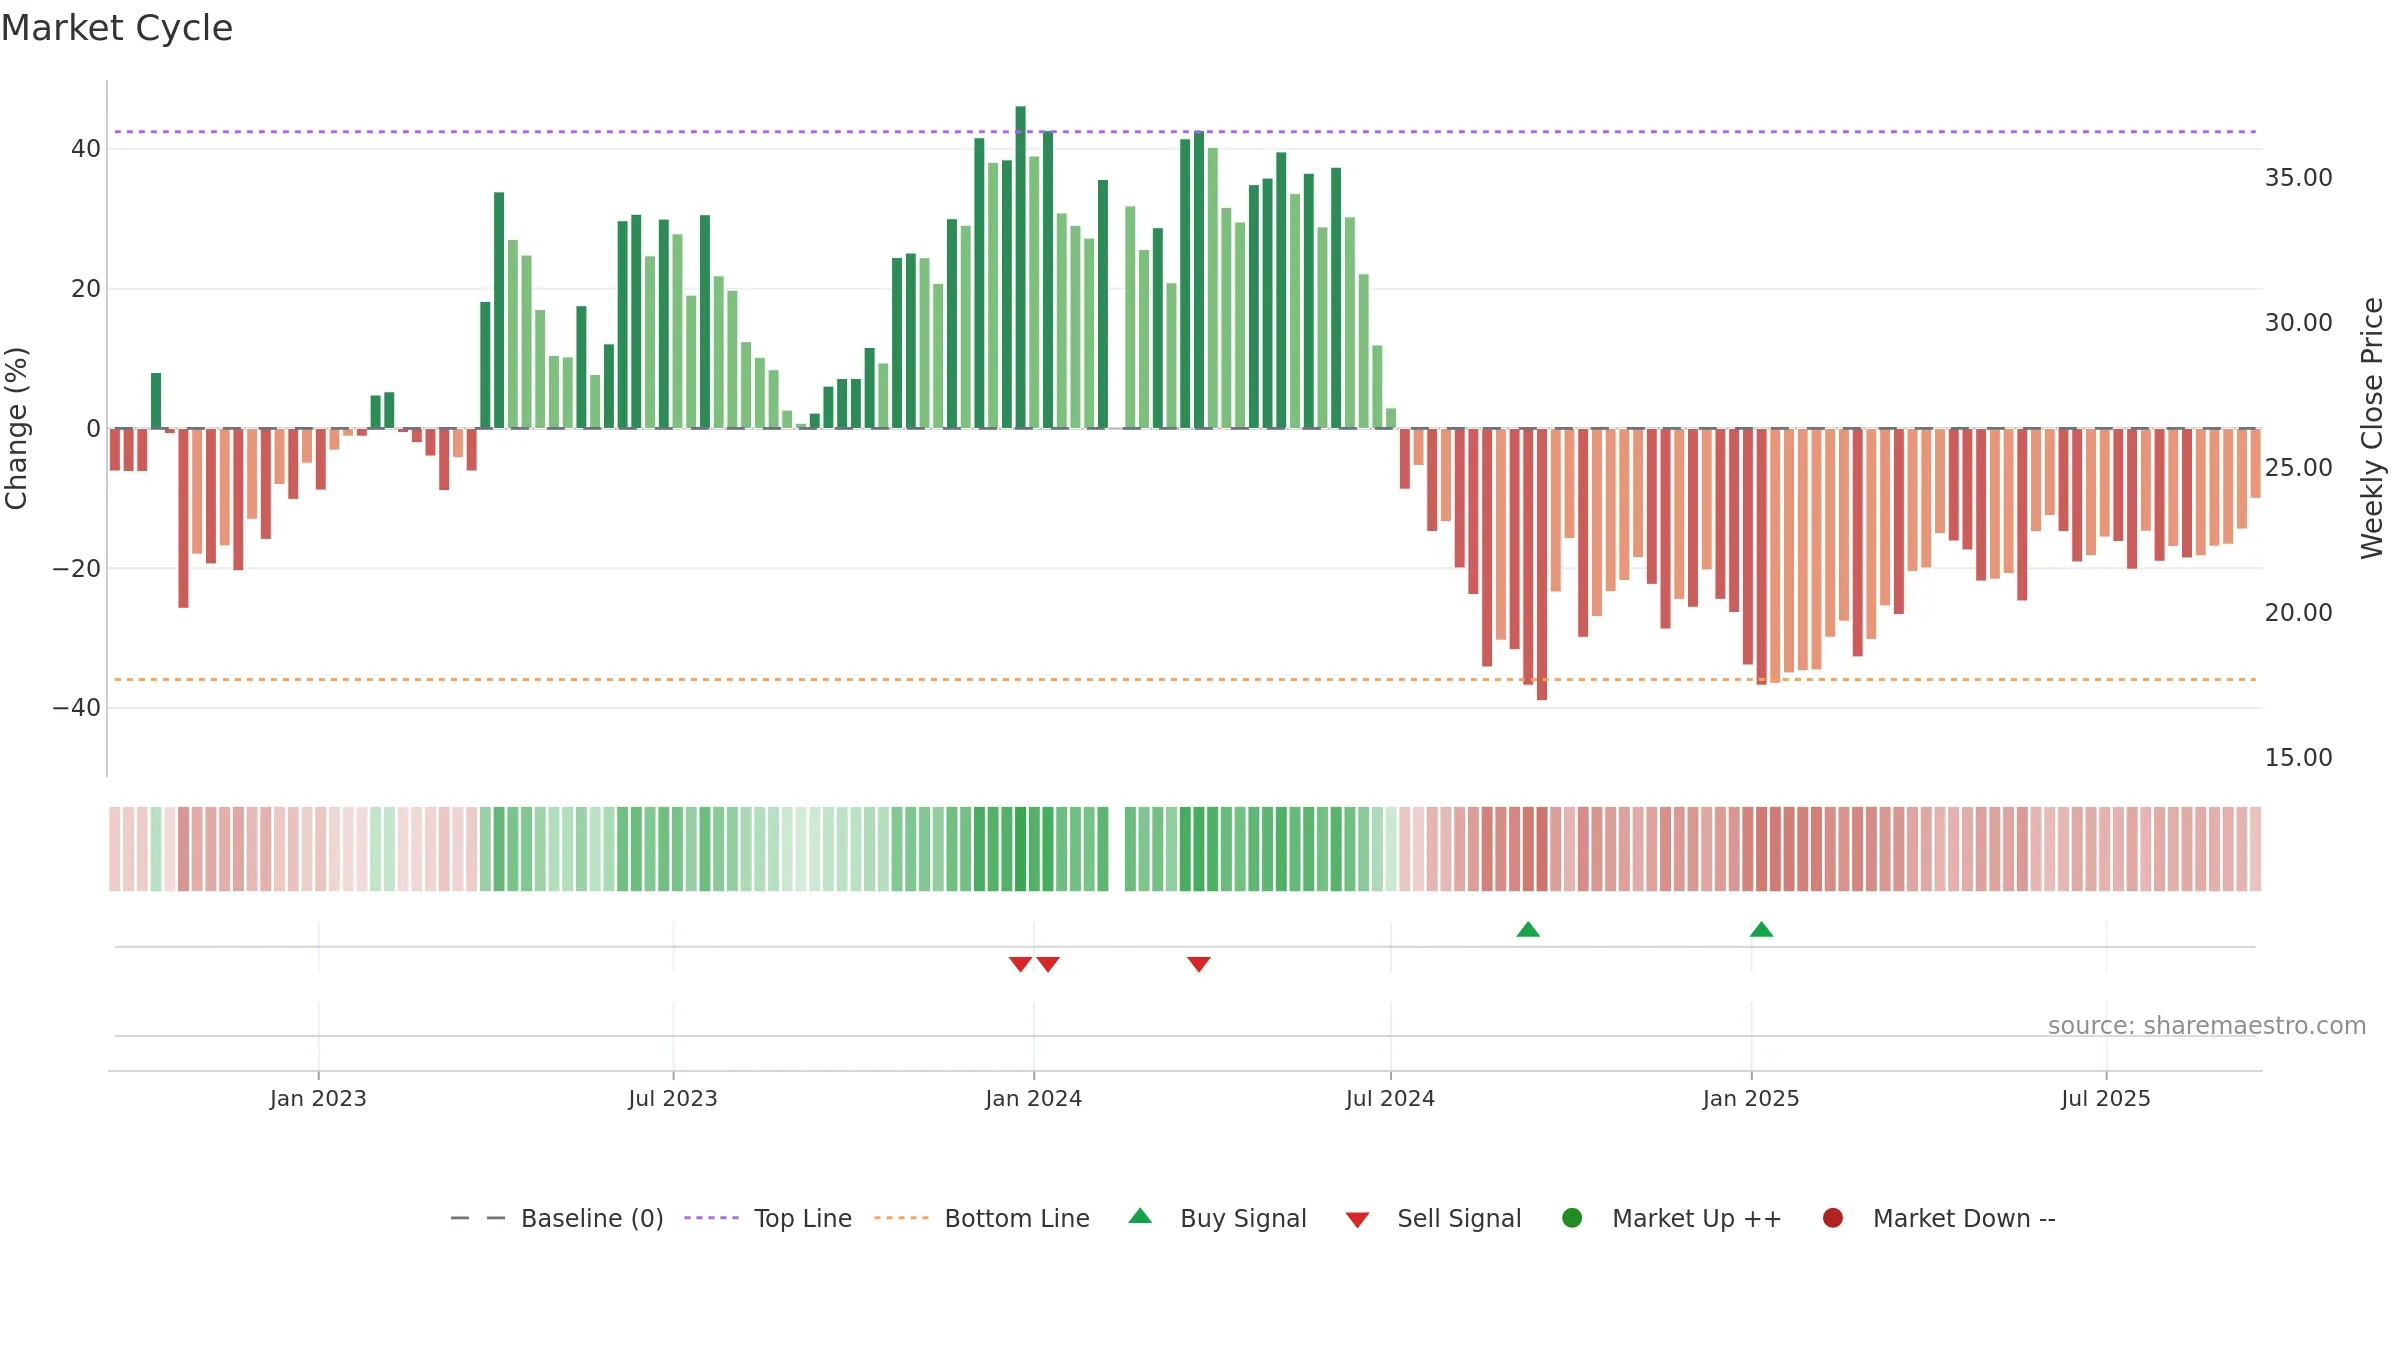Toggle the Bottom Line legend entry
This screenshot has height=1350, width=2400.
click(982, 1218)
